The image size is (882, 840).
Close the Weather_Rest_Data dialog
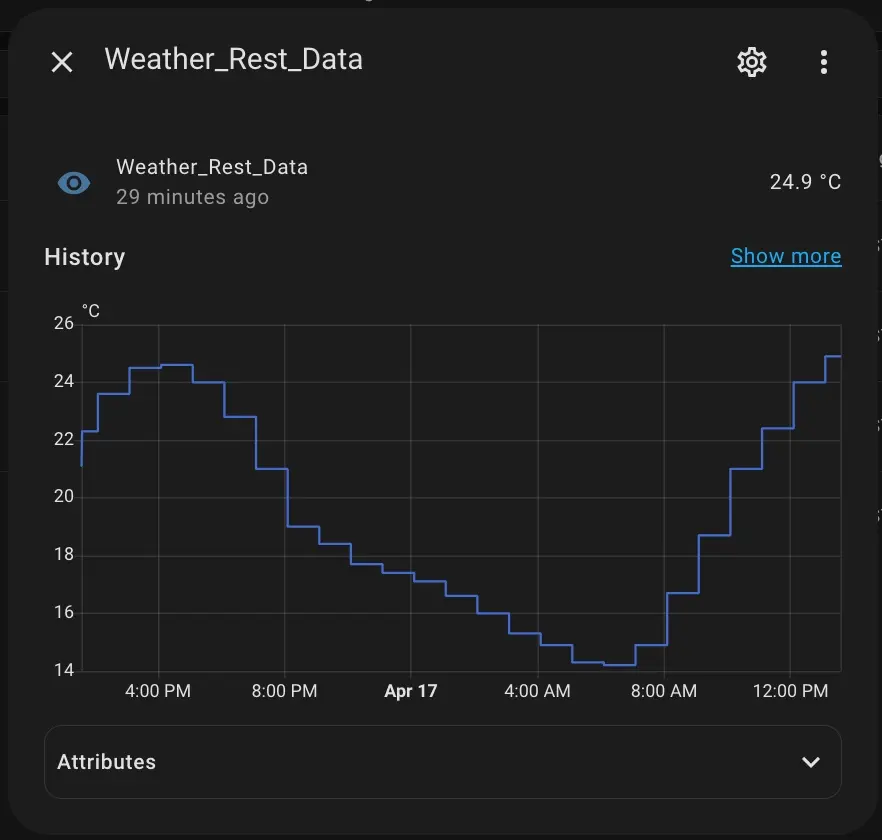point(62,62)
